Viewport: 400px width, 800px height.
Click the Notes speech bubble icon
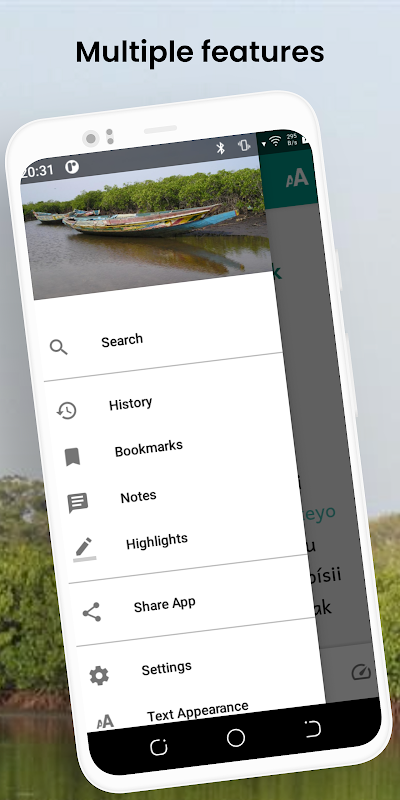78,503
